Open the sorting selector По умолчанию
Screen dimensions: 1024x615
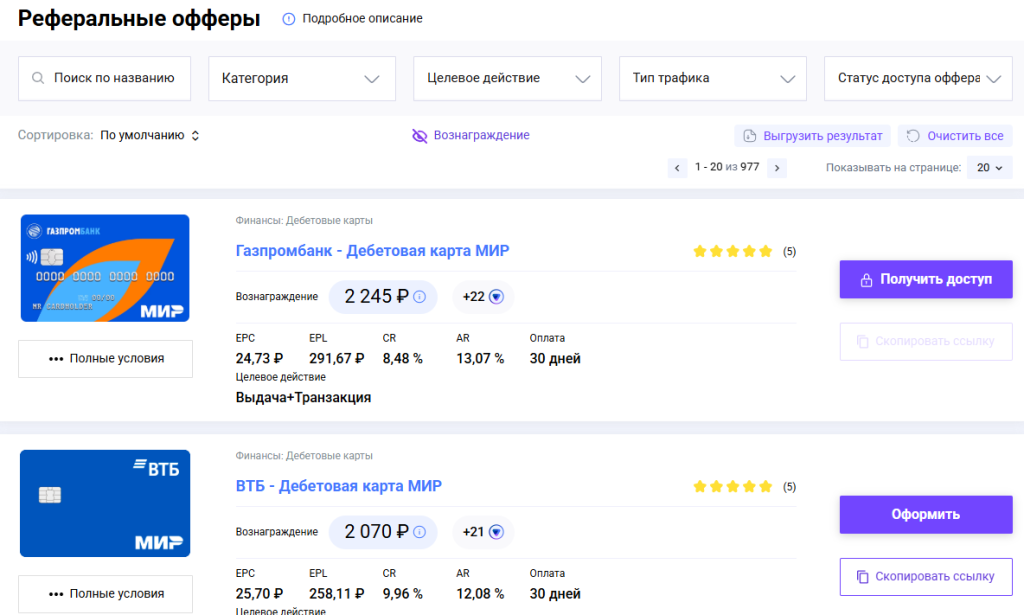[x=150, y=135]
